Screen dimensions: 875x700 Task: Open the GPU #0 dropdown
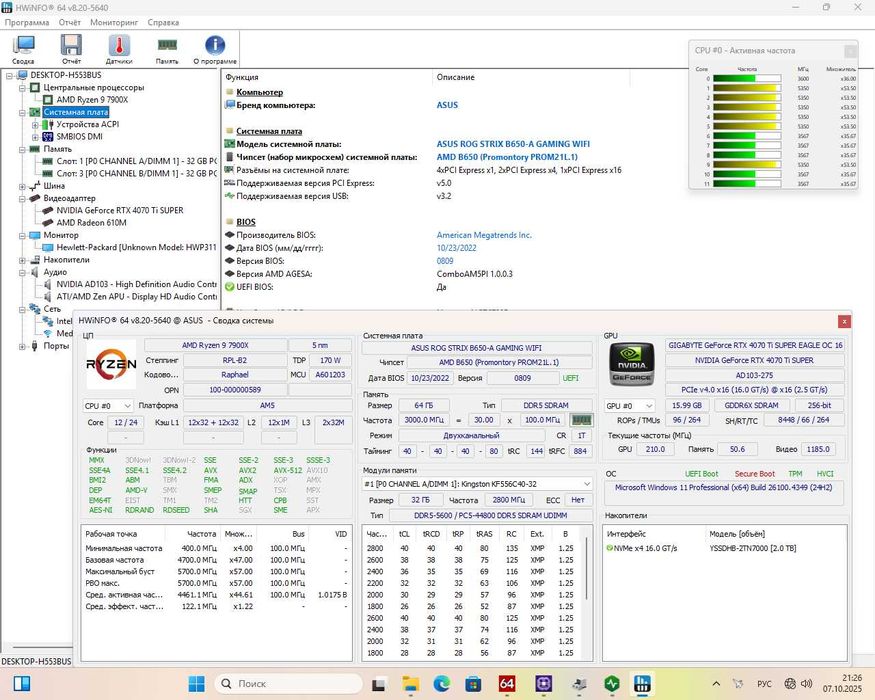630,406
